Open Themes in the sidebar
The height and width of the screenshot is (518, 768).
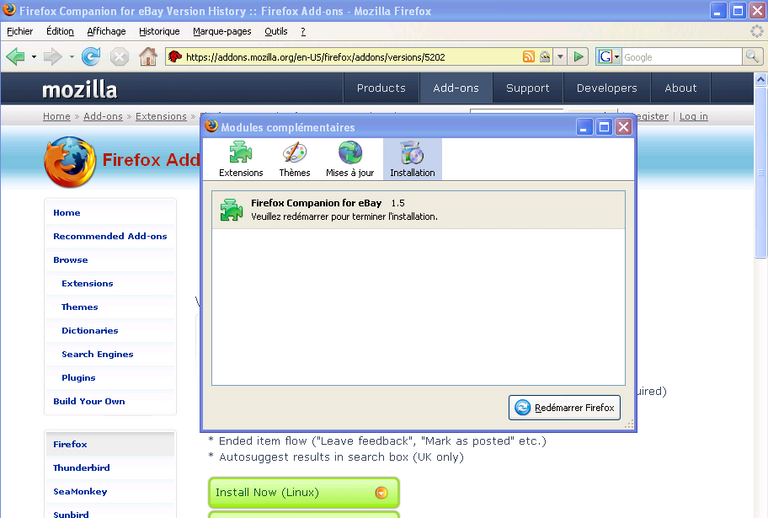tap(79, 307)
